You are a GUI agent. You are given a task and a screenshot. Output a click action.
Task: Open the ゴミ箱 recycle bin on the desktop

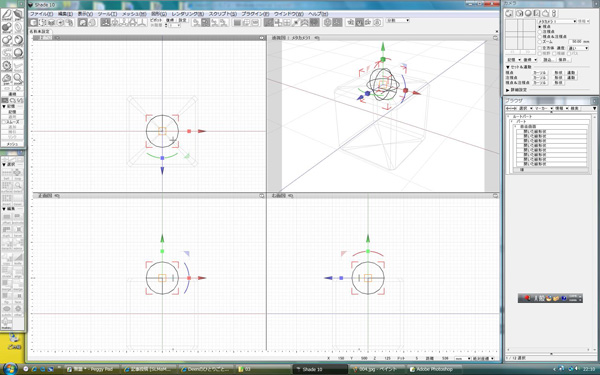tap(14, 342)
